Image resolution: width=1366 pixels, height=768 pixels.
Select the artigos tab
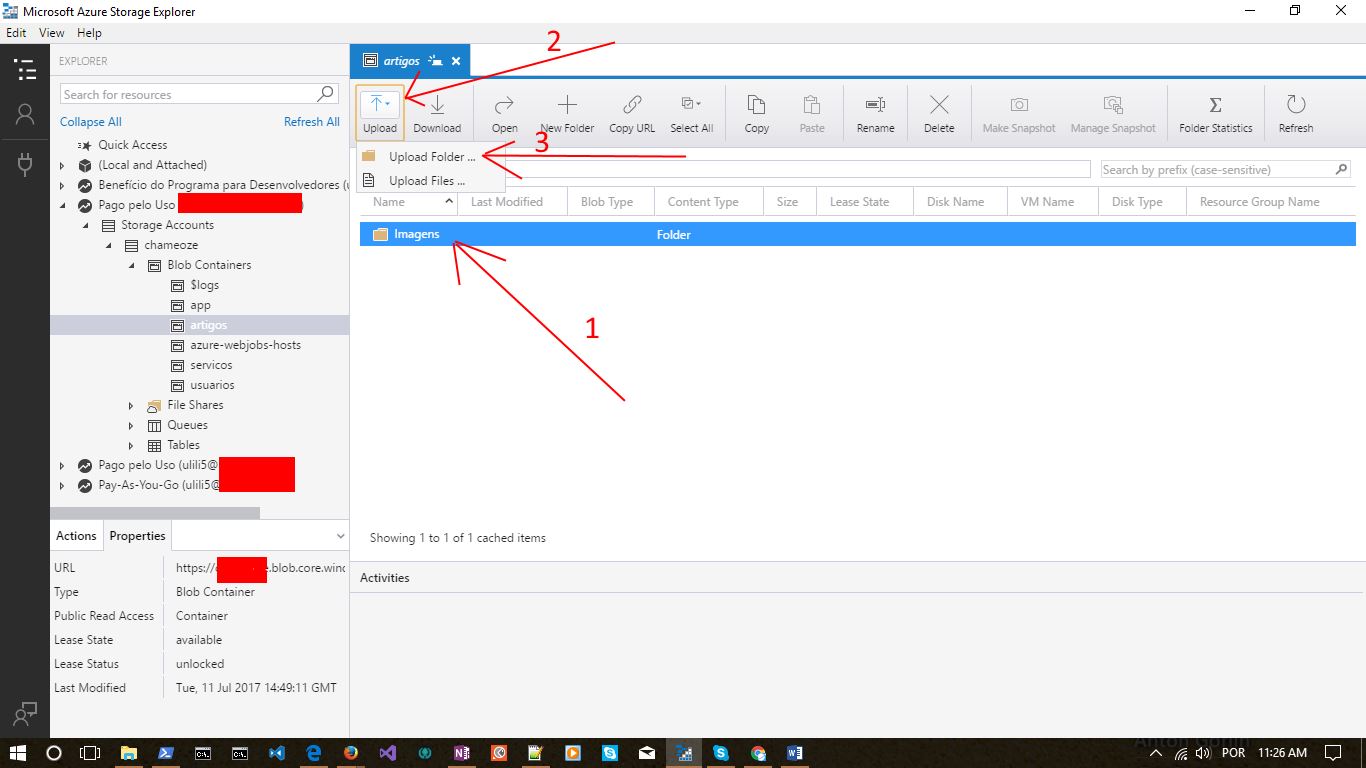[410, 61]
